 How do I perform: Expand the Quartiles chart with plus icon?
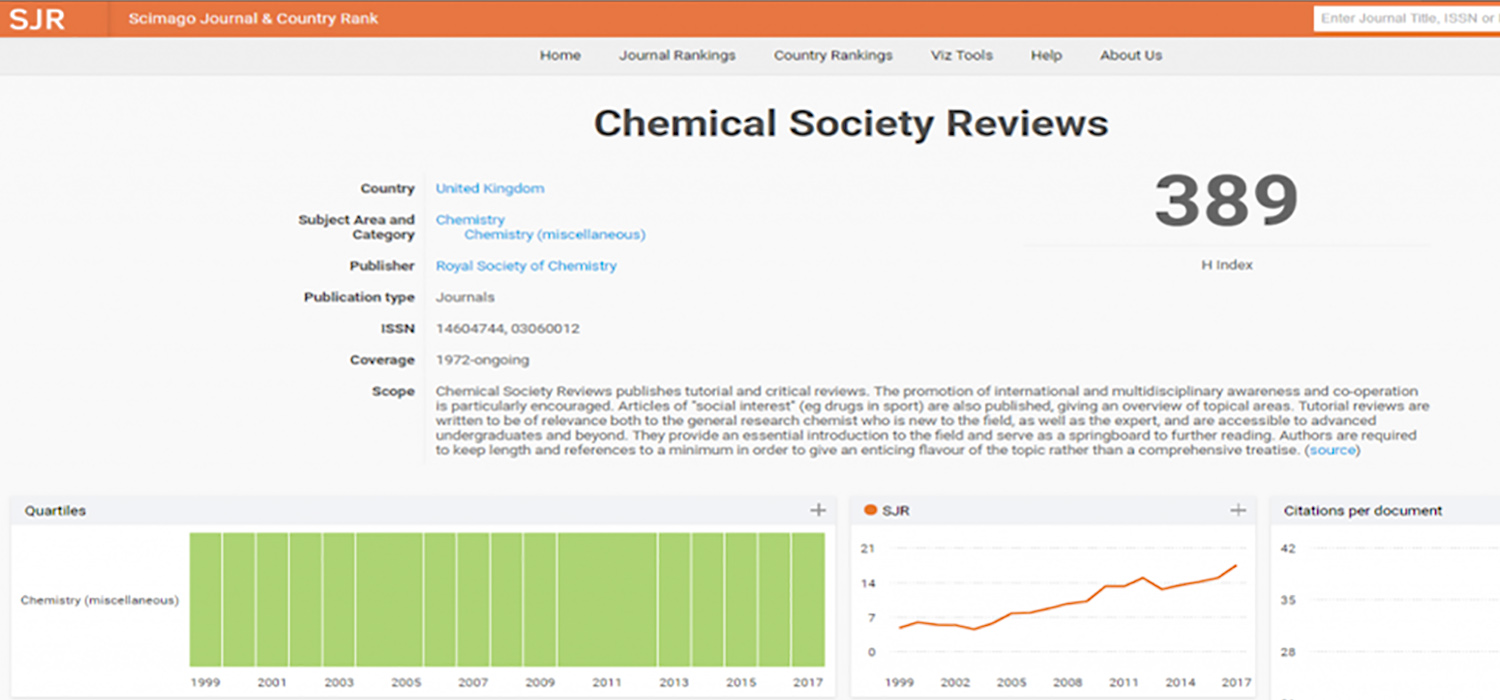pos(818,510)
